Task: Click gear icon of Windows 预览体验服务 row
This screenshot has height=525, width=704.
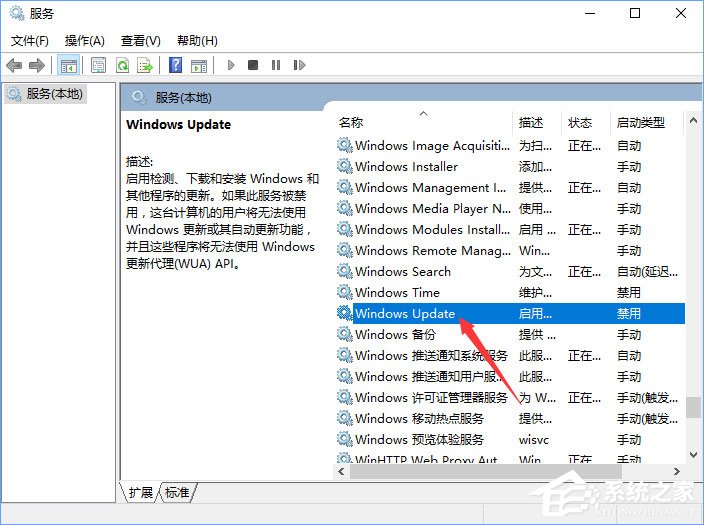Action: pos(344,439)
